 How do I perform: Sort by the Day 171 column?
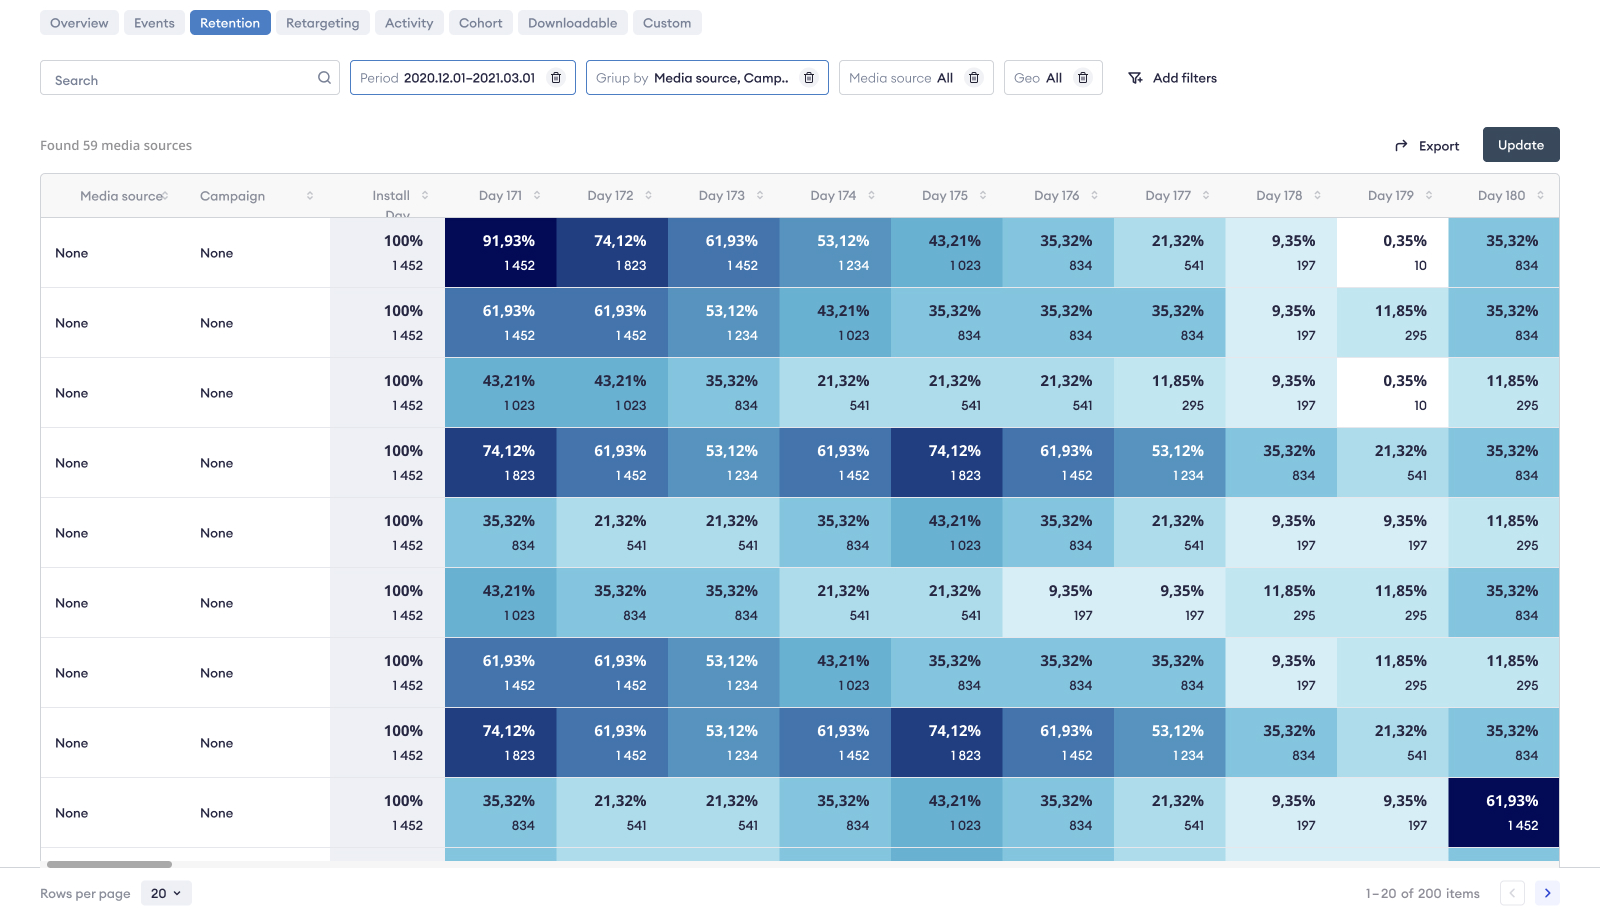click(x=537, y=196)
